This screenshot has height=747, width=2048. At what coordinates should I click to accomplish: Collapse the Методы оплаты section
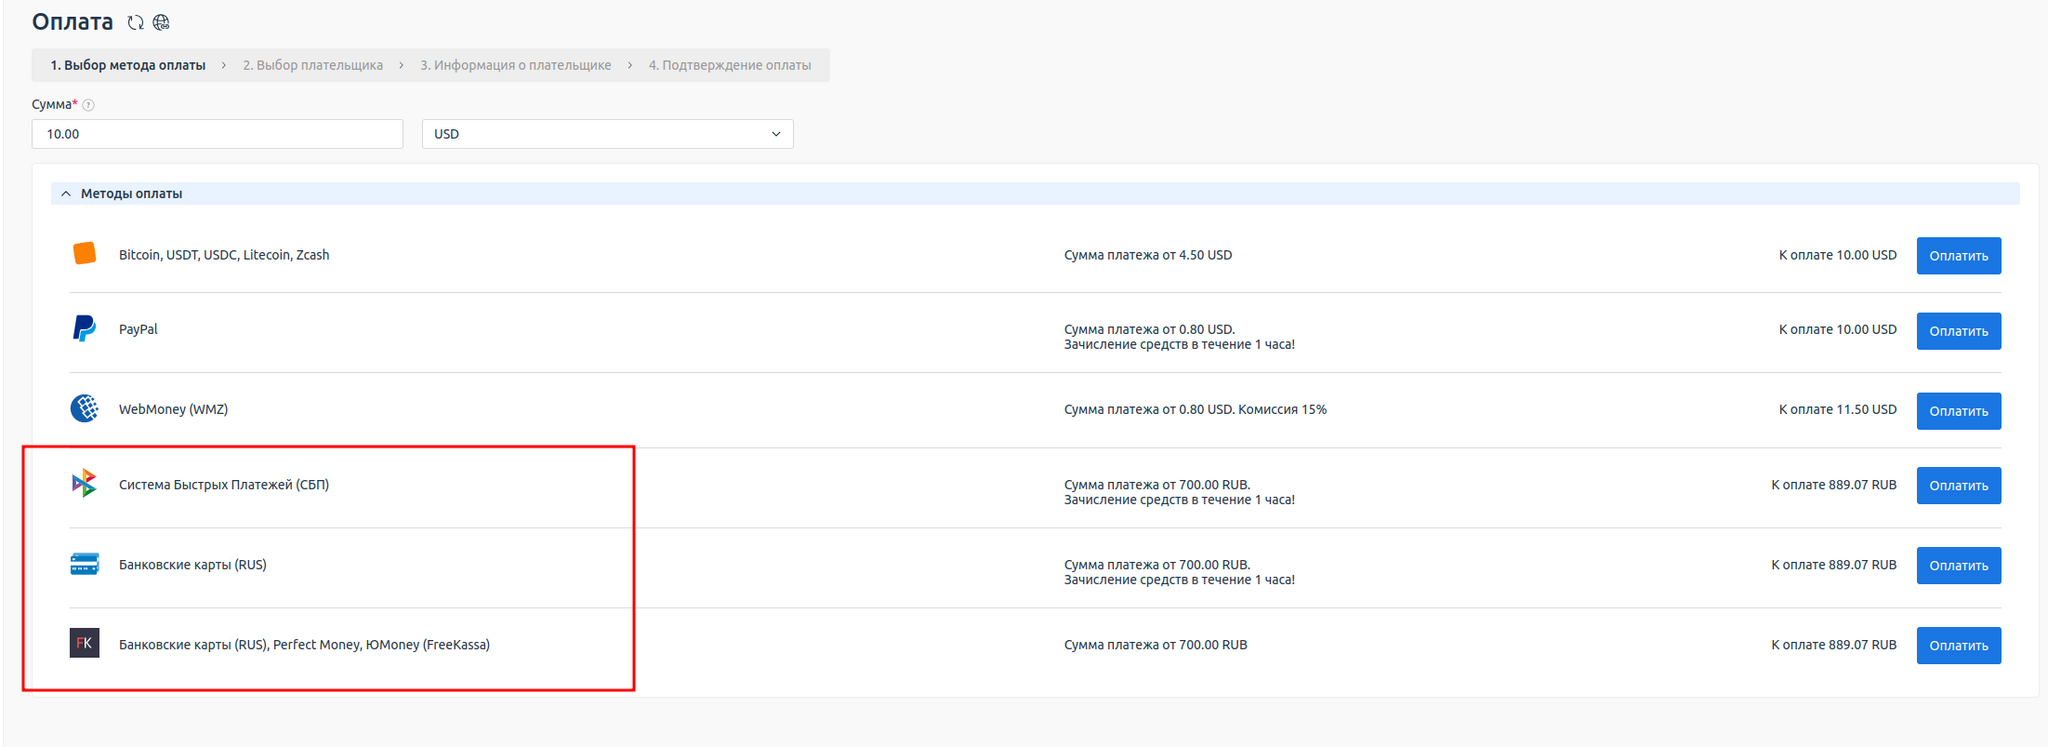coord(67,194)
